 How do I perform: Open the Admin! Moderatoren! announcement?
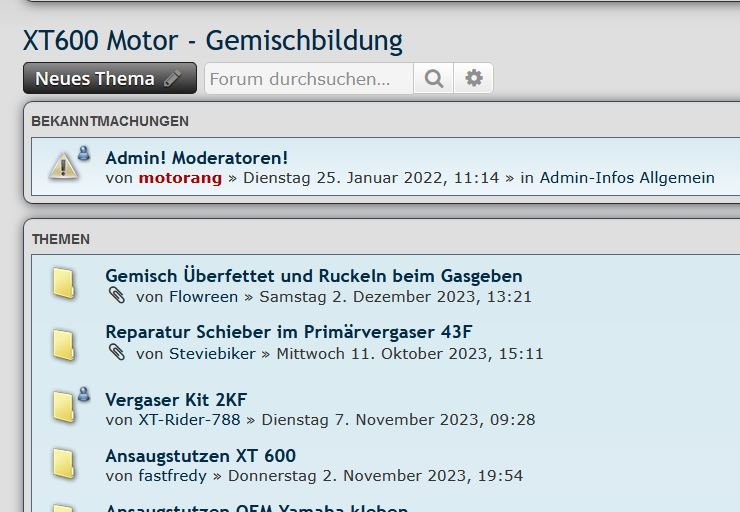(196, 157)
